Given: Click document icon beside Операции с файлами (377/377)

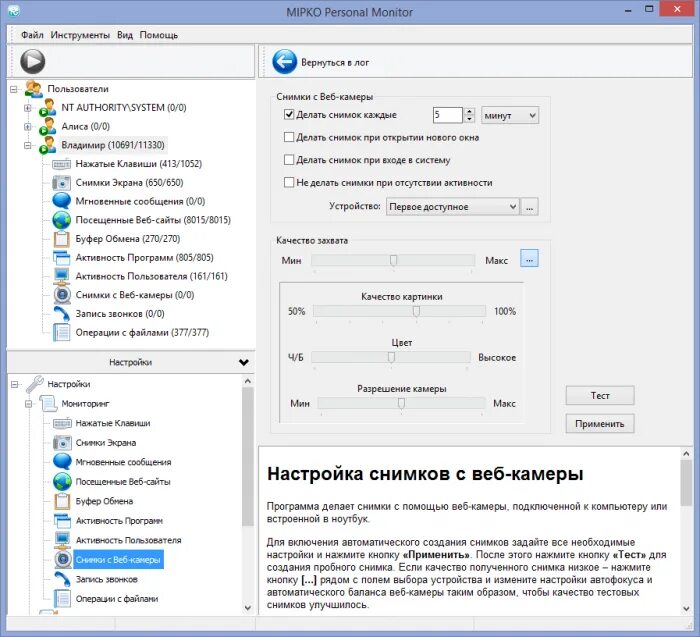Looking at the screenshot, I should pos(62,333).
